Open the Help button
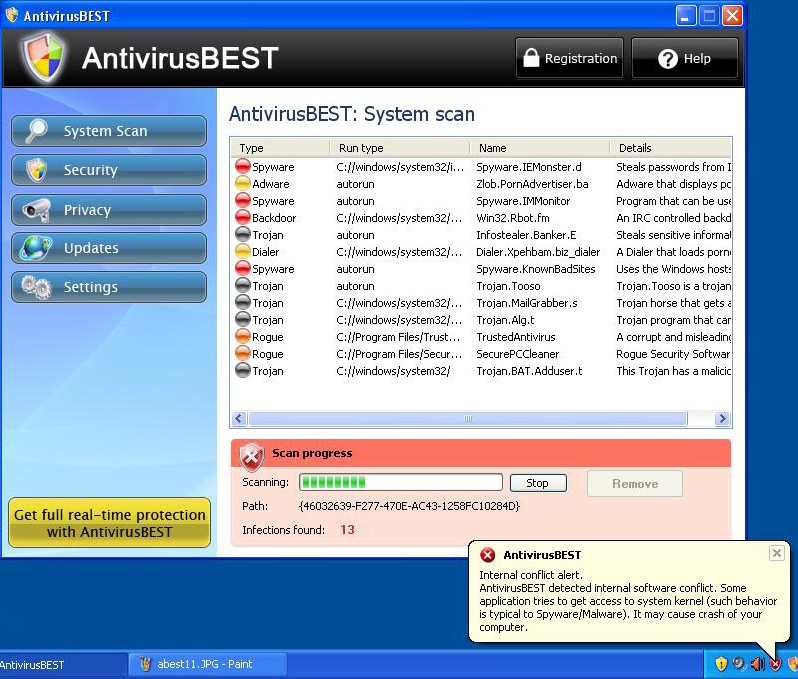This screenshot has width=798, height=679. pyautogui.click(x=685, y=59)
